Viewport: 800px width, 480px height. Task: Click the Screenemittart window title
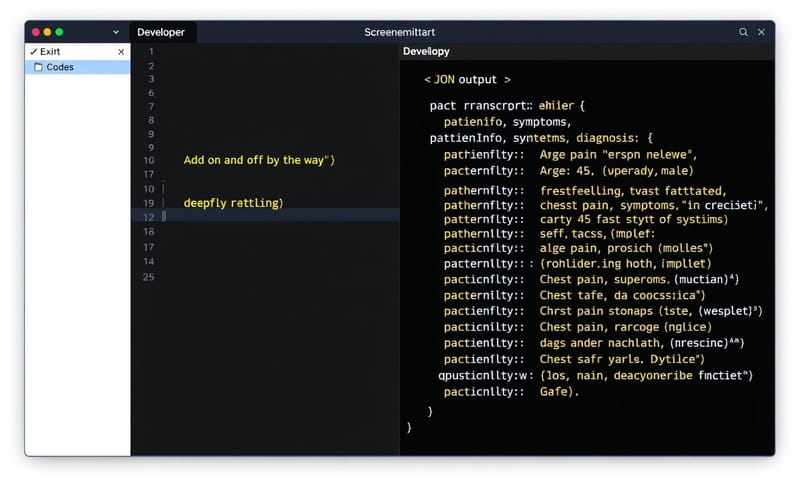[x=400, y=32]
